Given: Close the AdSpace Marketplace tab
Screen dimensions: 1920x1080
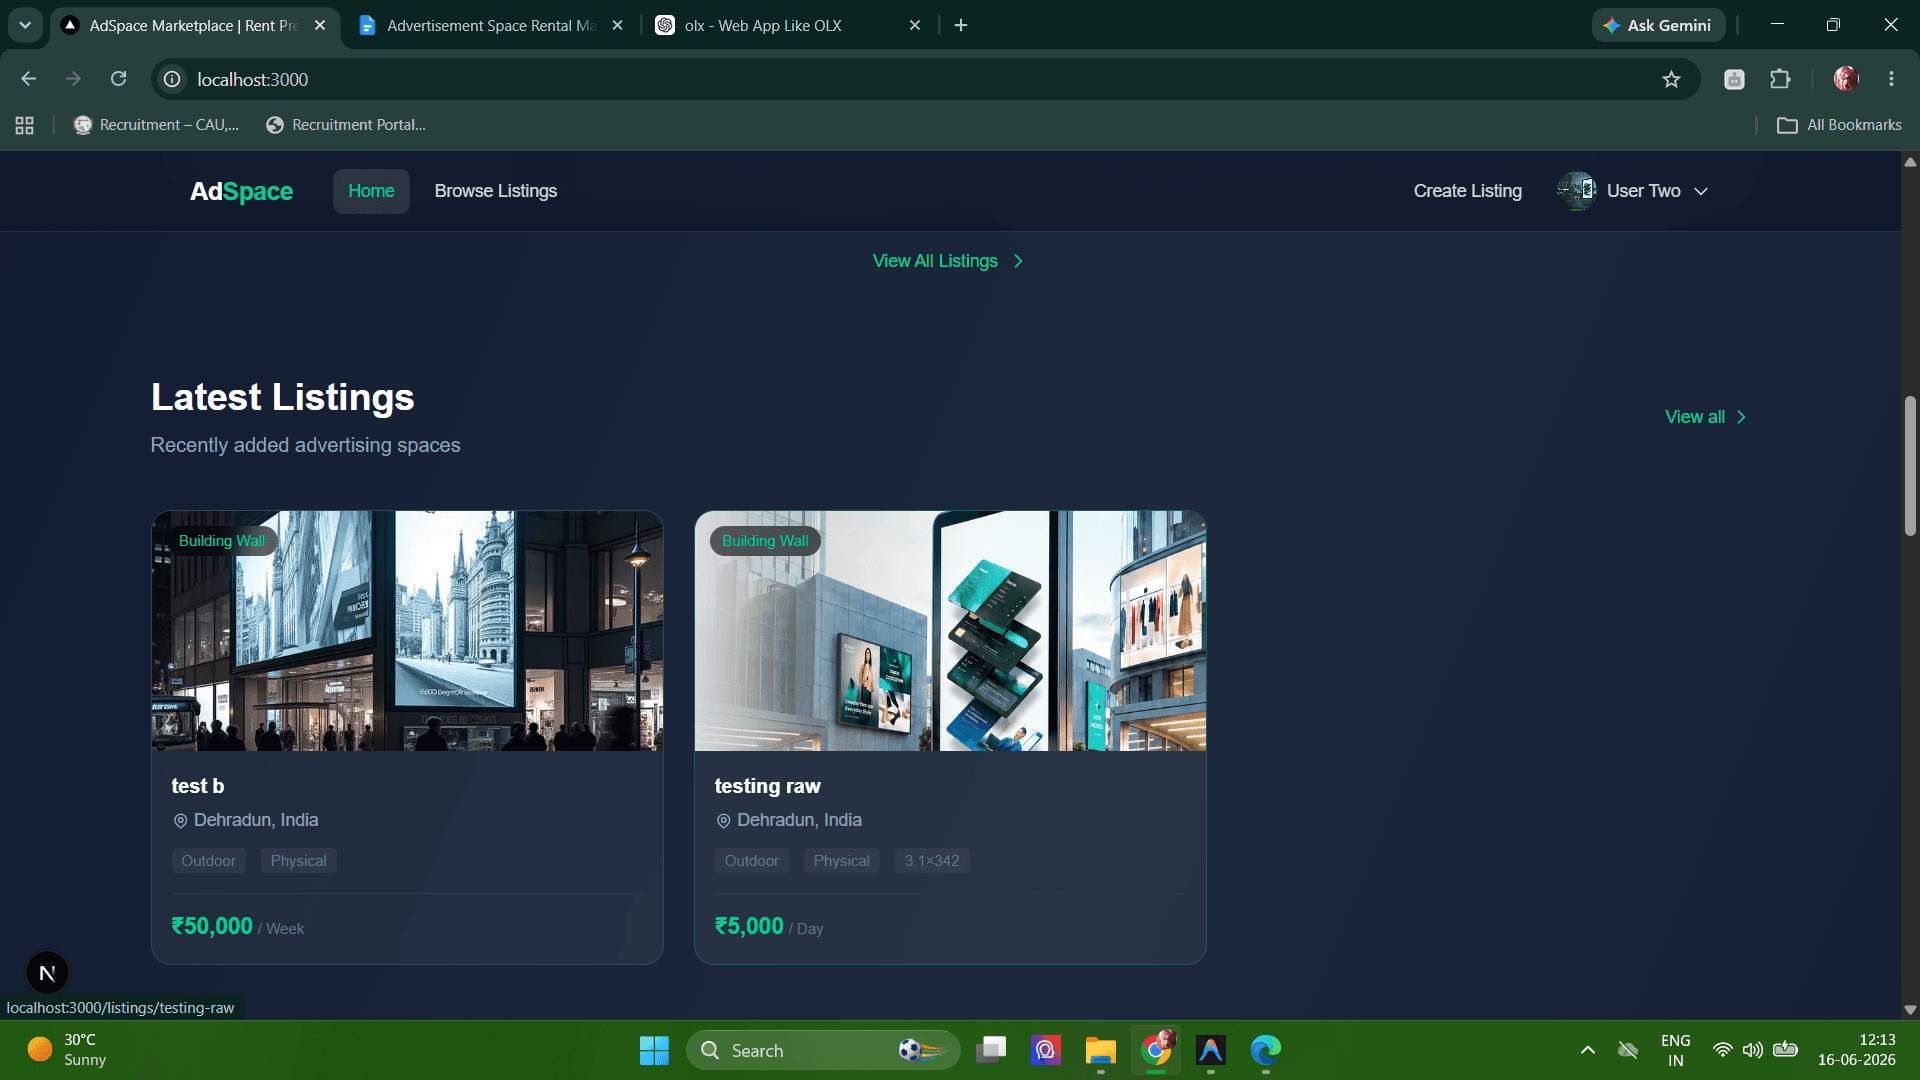Looking at the screenshot, I should coord(320,25).
